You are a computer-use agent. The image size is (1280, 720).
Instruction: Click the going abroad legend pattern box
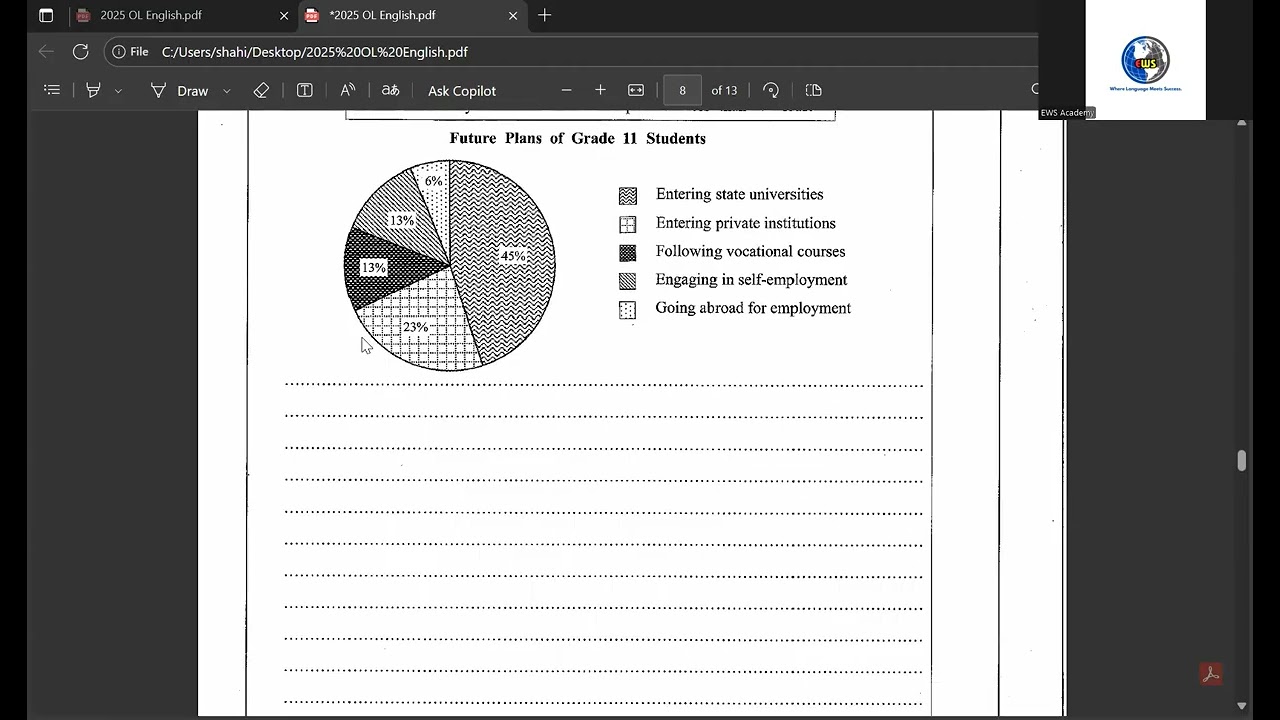click(627, 310)
